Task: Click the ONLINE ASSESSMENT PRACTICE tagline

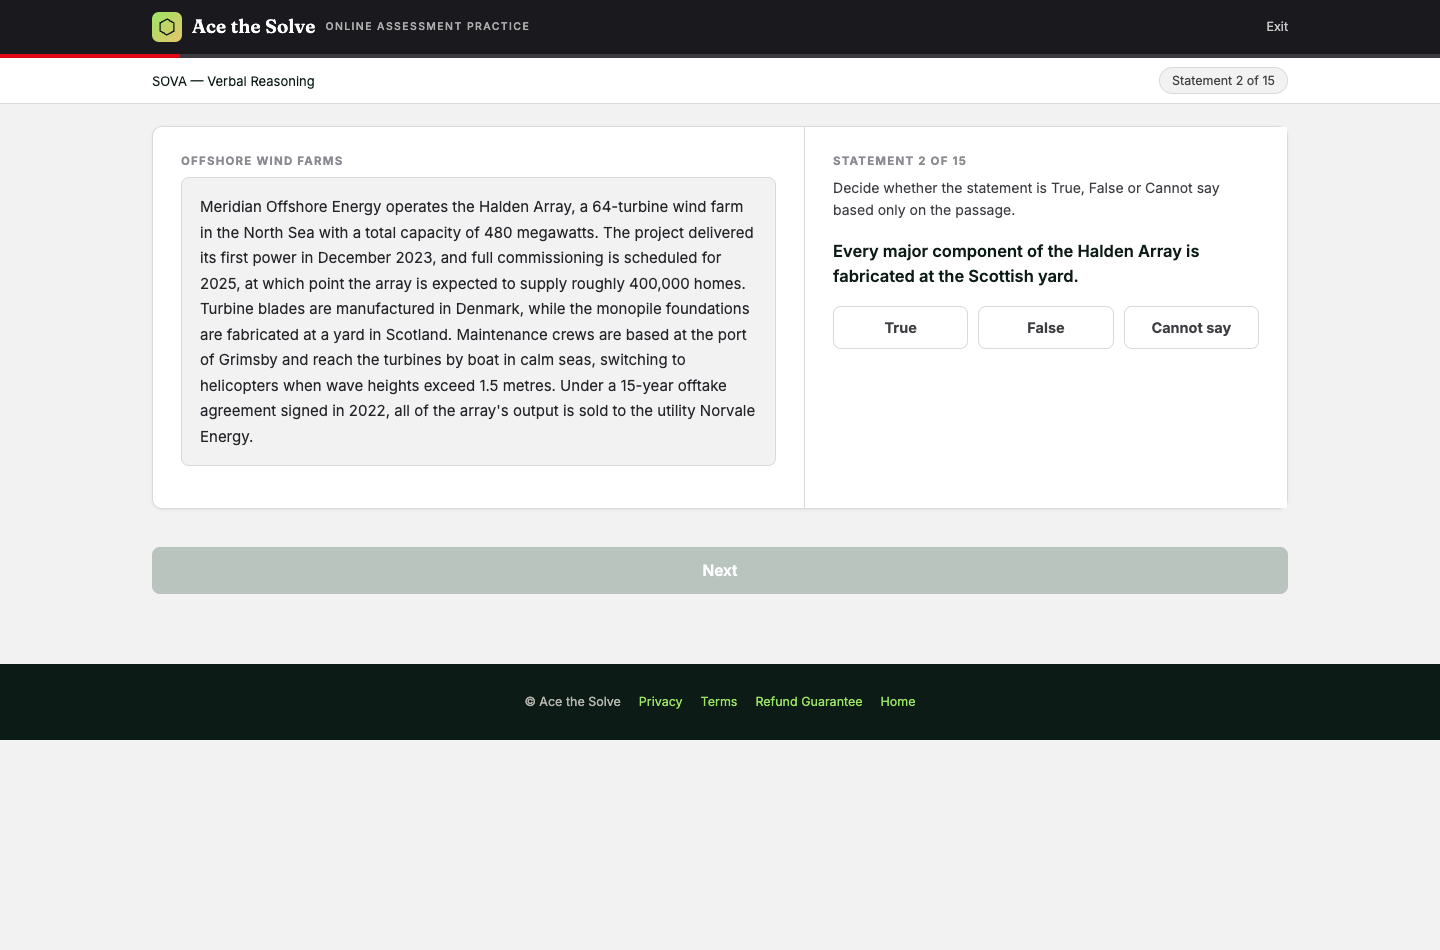Action: 427,26
